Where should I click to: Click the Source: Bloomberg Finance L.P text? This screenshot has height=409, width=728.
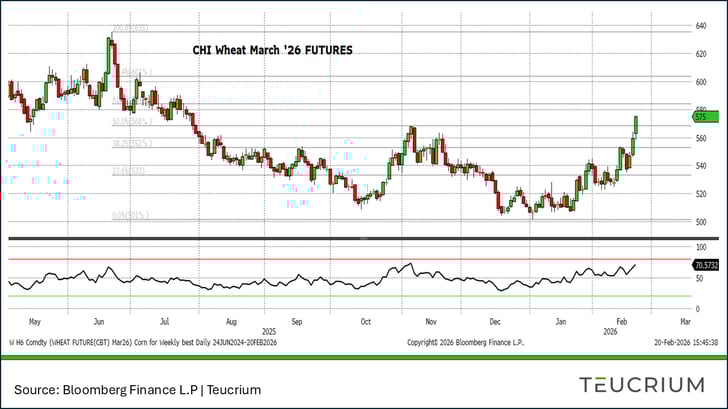tap(137, 388)
